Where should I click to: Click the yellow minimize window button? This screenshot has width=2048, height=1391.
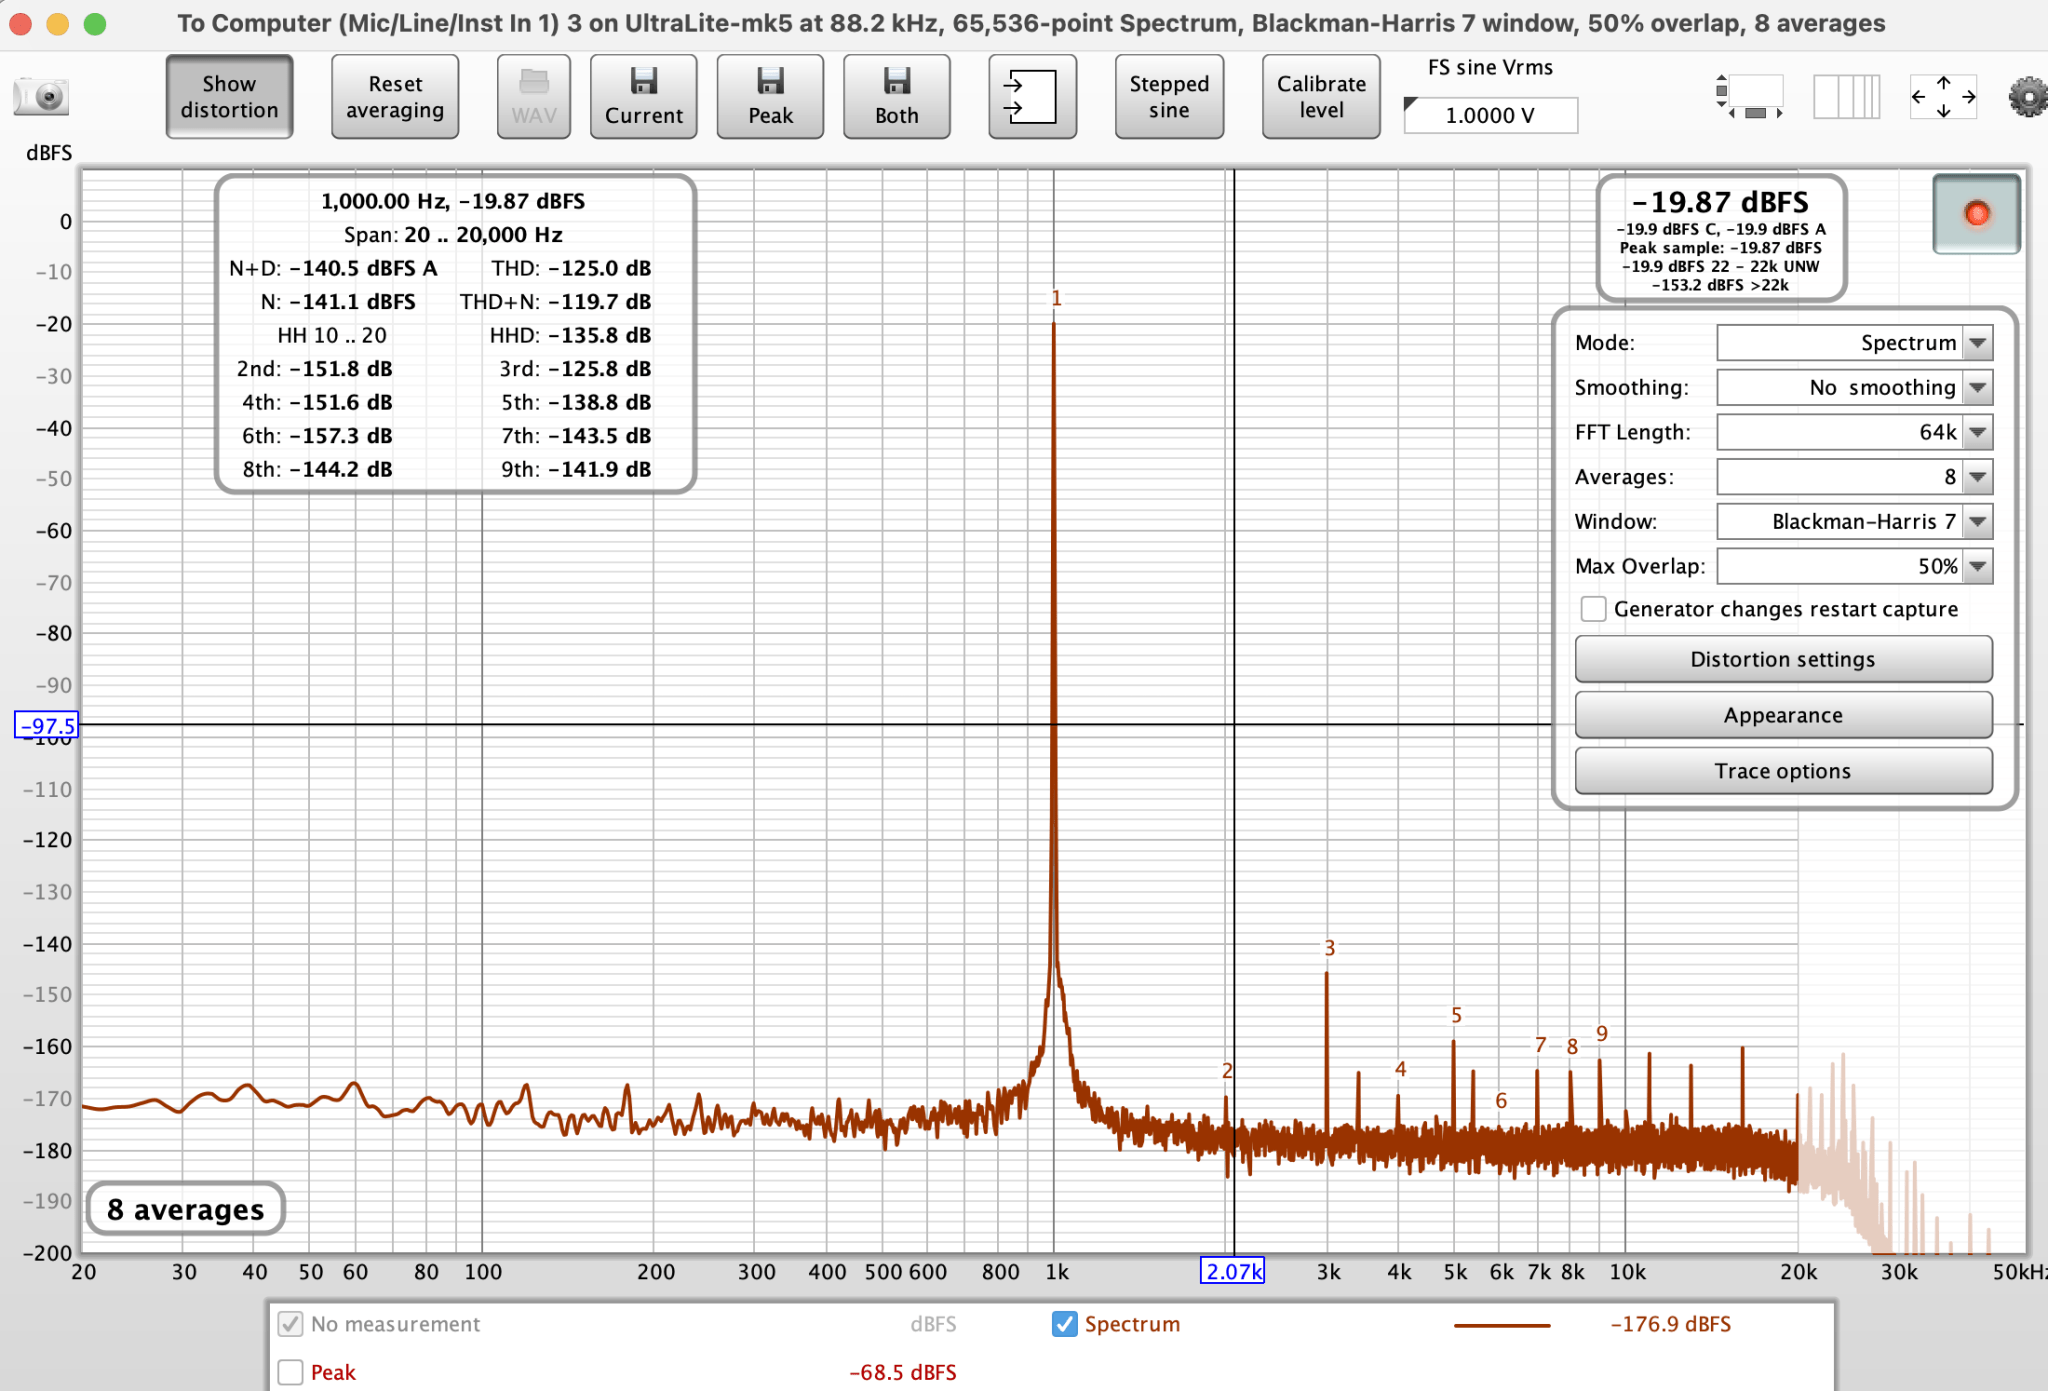point(58,23)
